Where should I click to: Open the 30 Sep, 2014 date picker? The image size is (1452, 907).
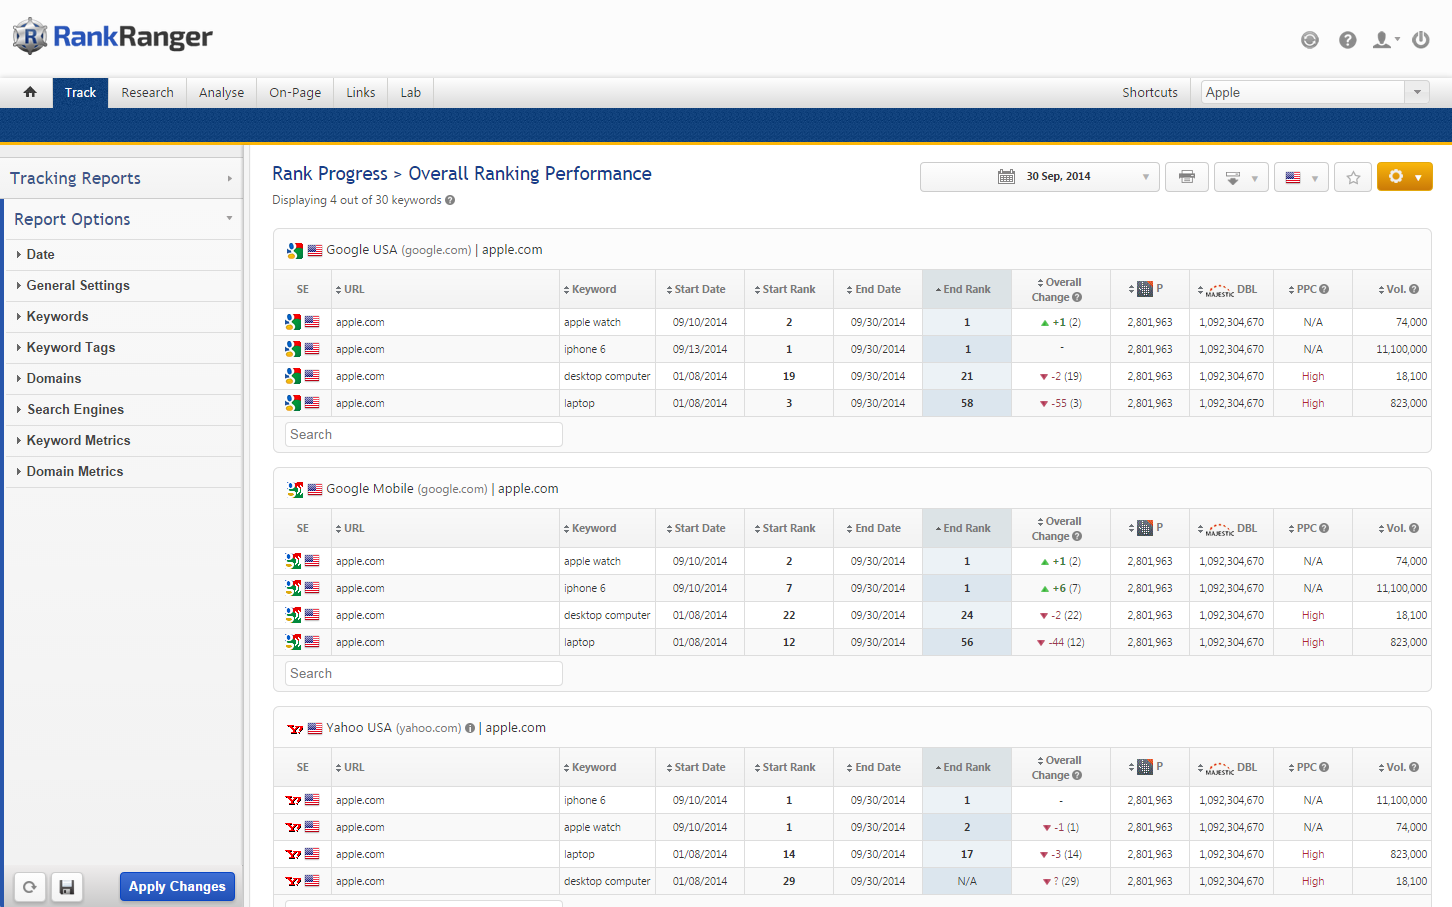pos(1039,177)
